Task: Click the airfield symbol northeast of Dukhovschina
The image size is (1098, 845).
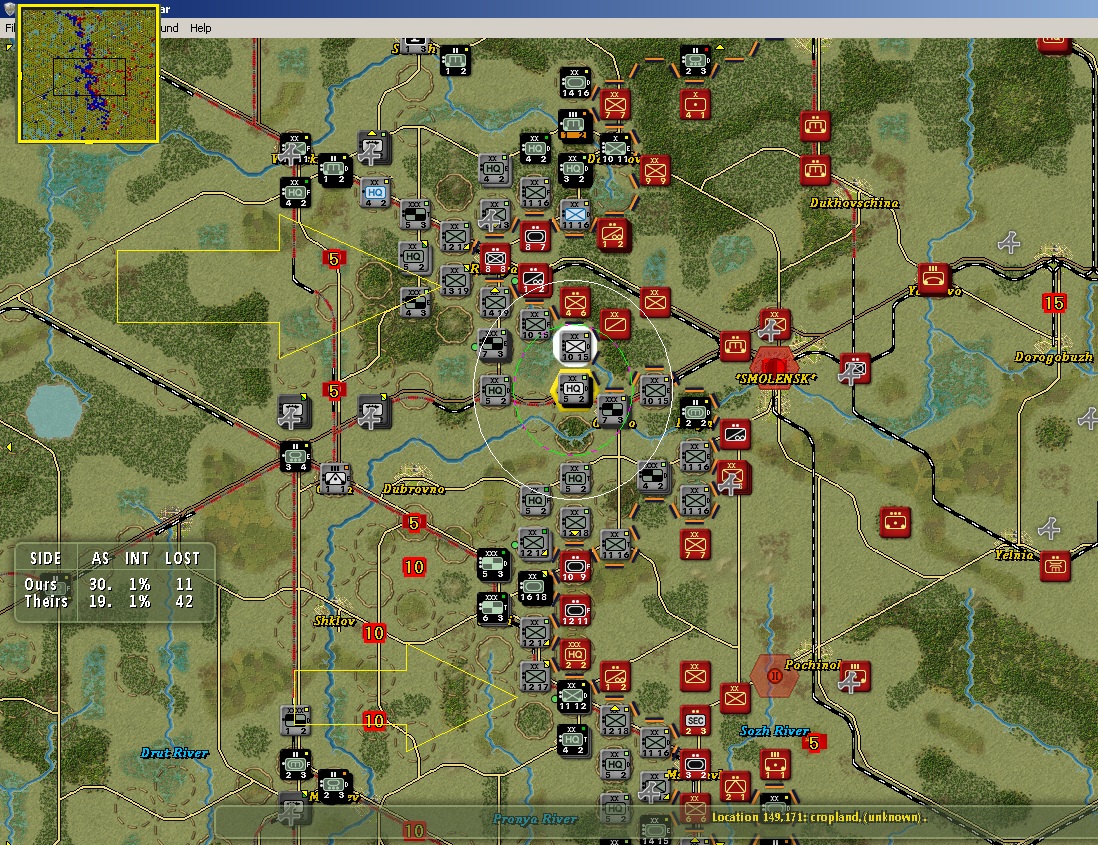Action: 1009,243
